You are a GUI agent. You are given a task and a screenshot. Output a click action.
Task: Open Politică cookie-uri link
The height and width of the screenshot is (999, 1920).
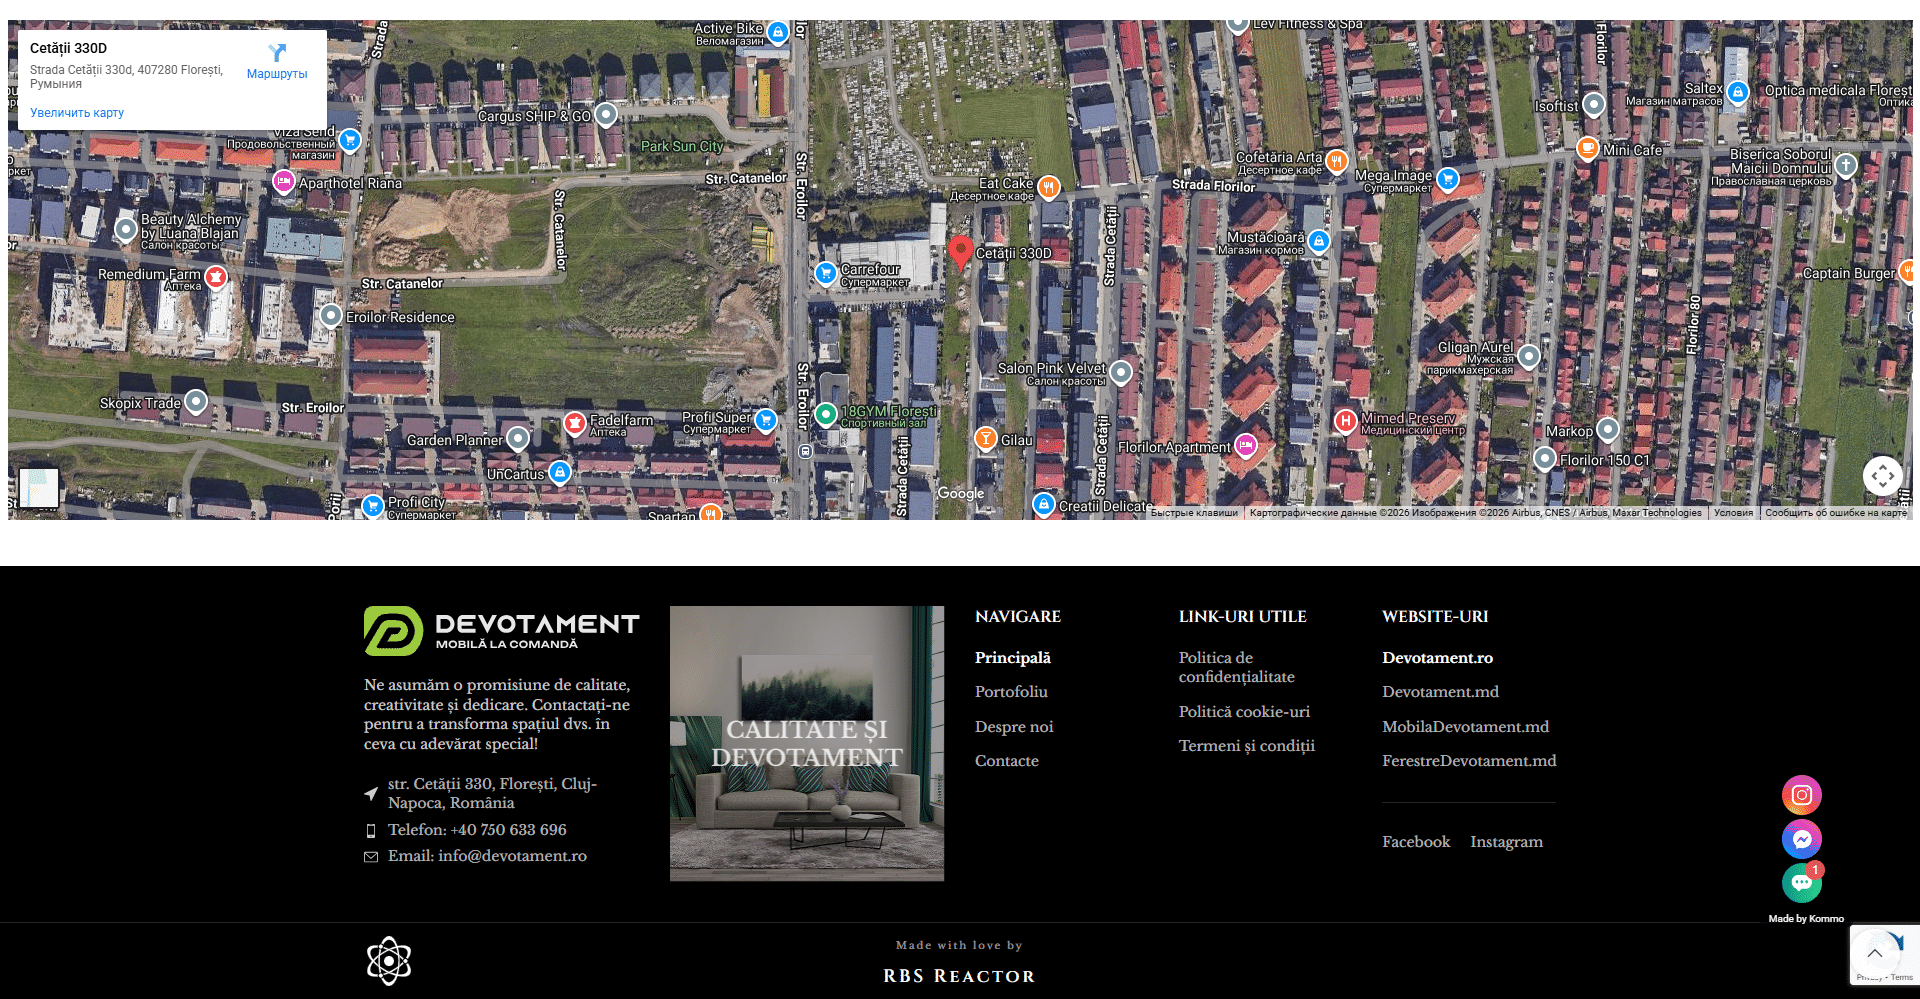[1244, 712]
